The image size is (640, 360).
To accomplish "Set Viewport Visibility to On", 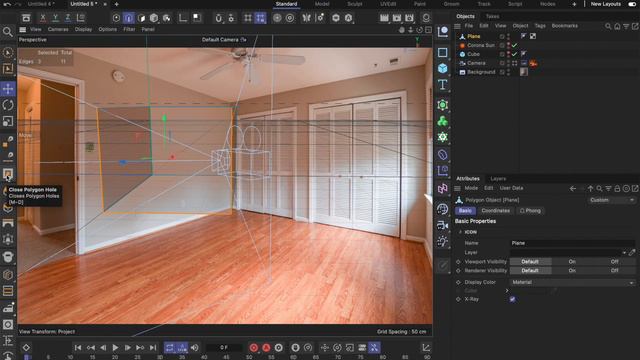I will [572, 262].
